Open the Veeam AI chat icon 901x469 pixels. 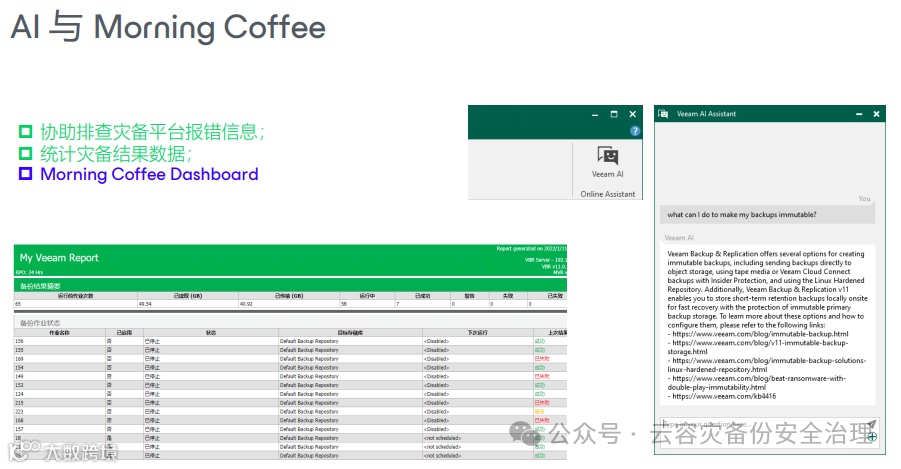607,155
